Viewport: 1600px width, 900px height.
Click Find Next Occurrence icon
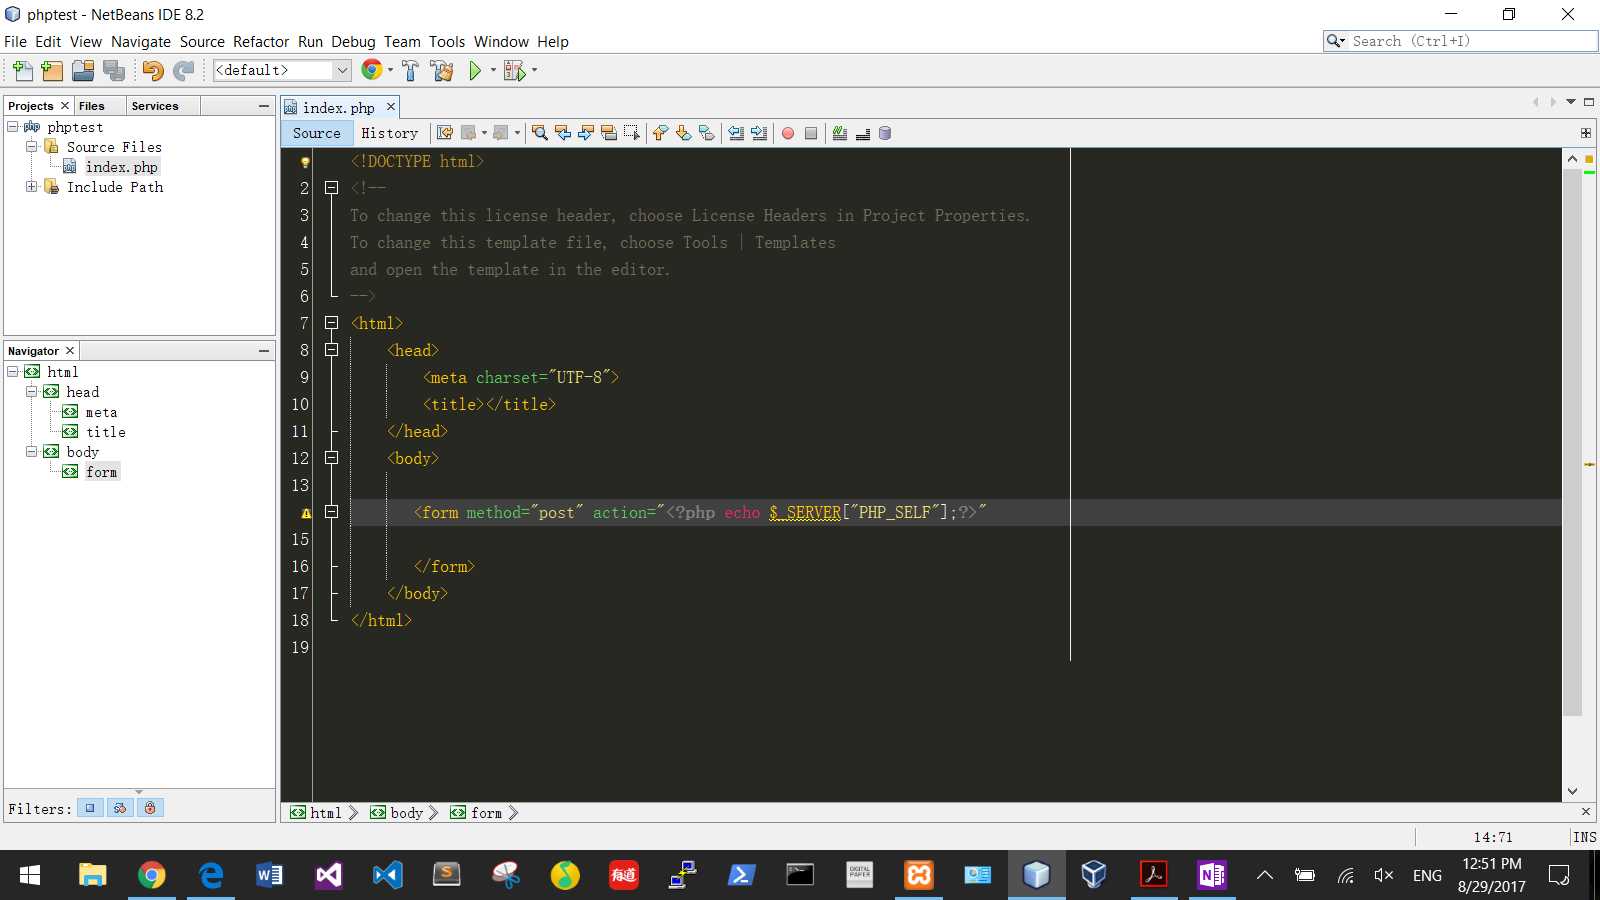(586, 133)
